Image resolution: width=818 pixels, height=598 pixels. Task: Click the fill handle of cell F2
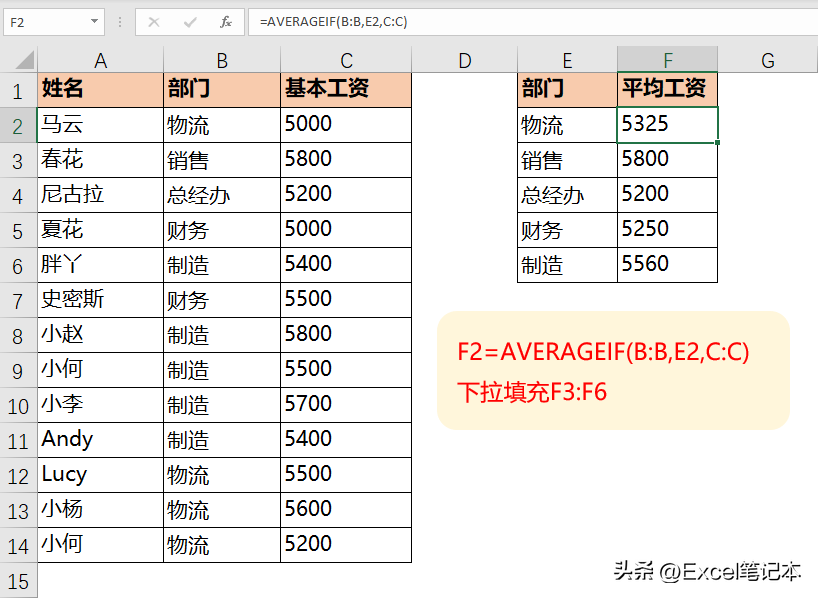click(718, 142)
